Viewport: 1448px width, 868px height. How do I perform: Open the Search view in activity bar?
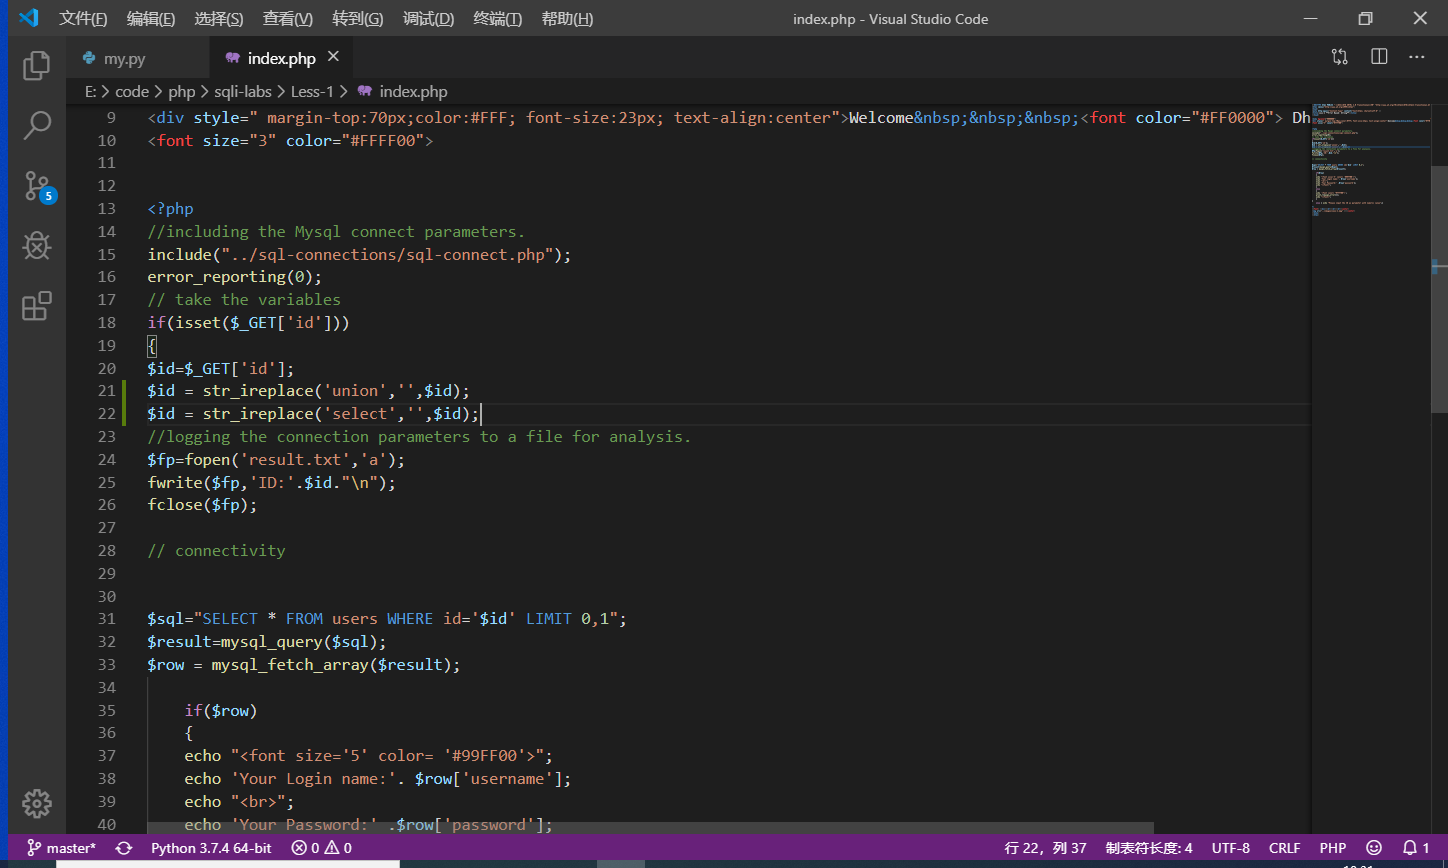point(37,126)
